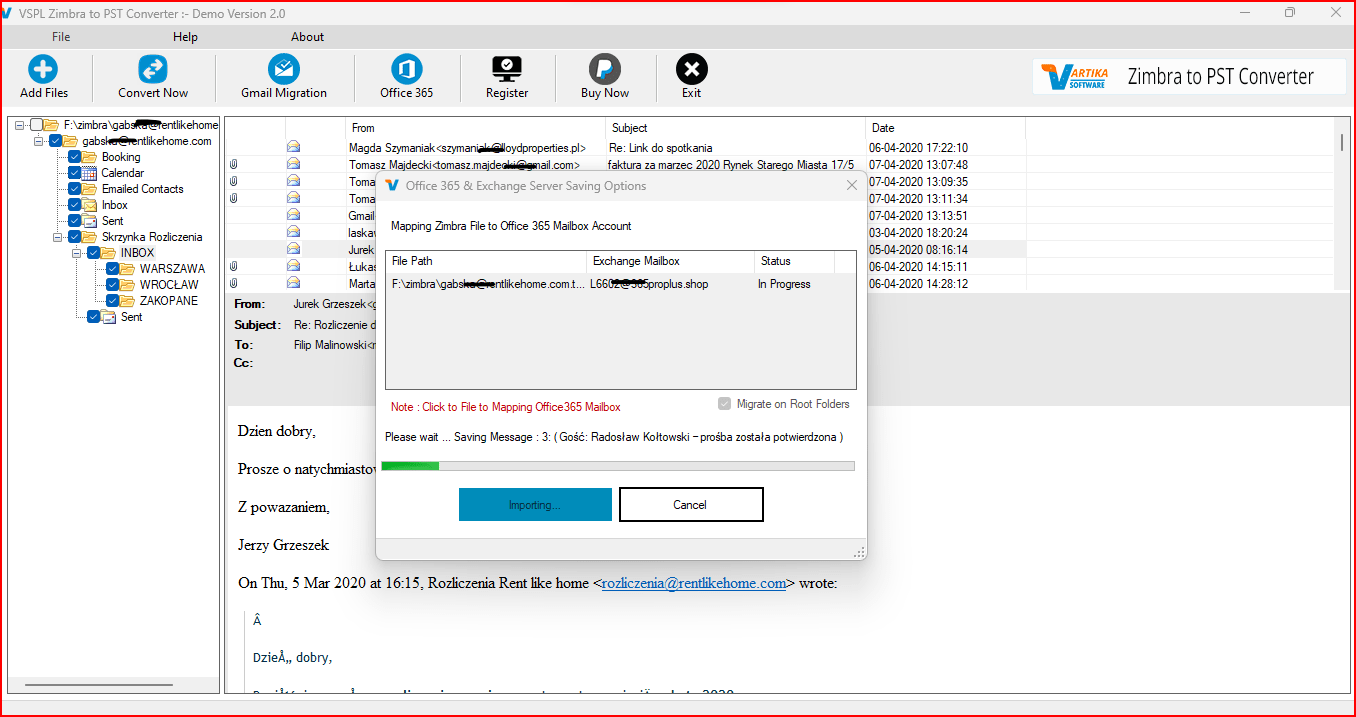The width and height of the screenshot is (1356, 717).
Task: Open the File menu
Action: (61, 37)
